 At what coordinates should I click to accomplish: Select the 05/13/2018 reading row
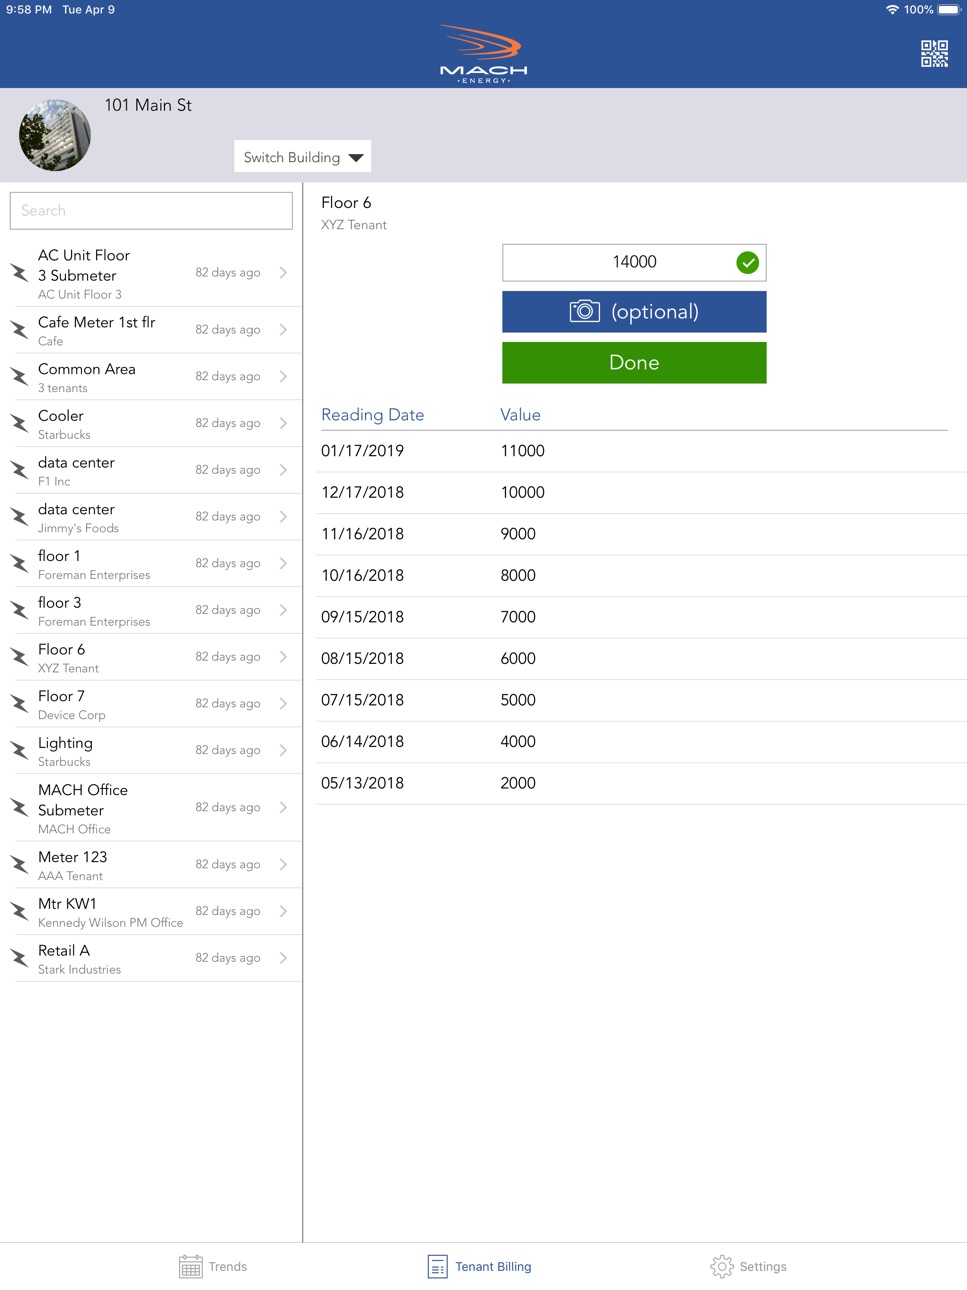(641, 783)
